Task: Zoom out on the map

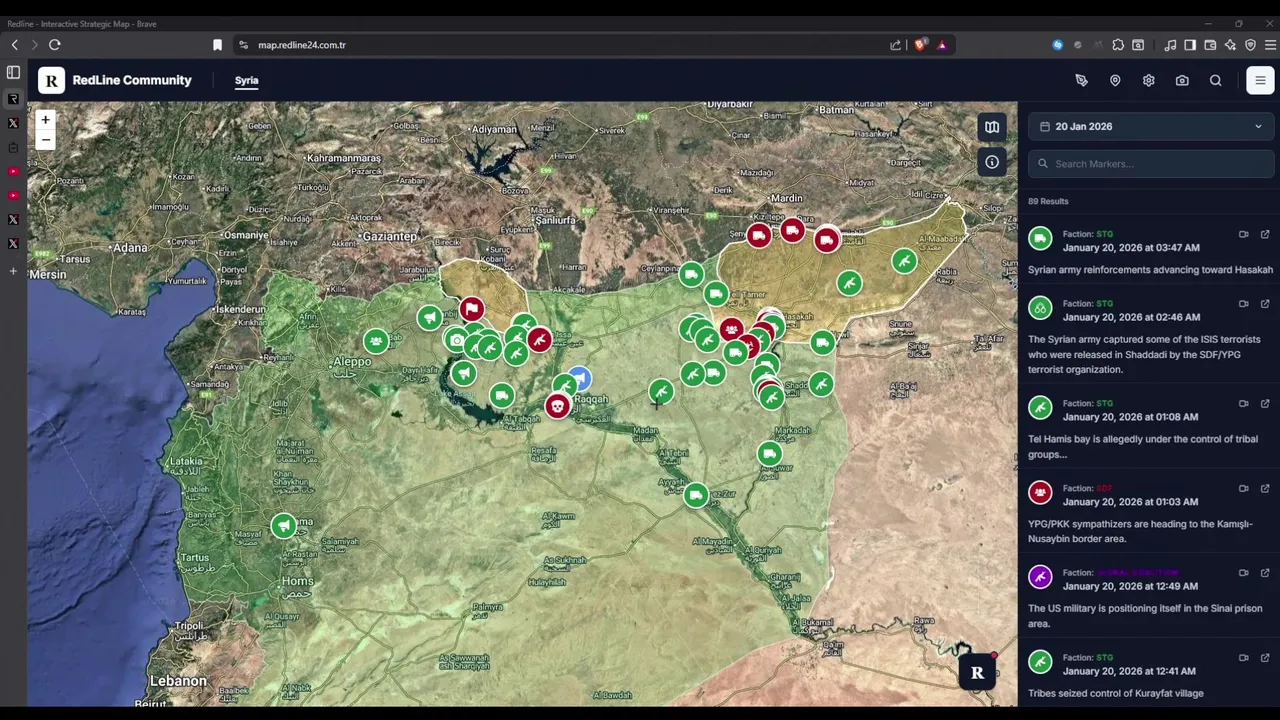Action: click(x=44, y=140)
